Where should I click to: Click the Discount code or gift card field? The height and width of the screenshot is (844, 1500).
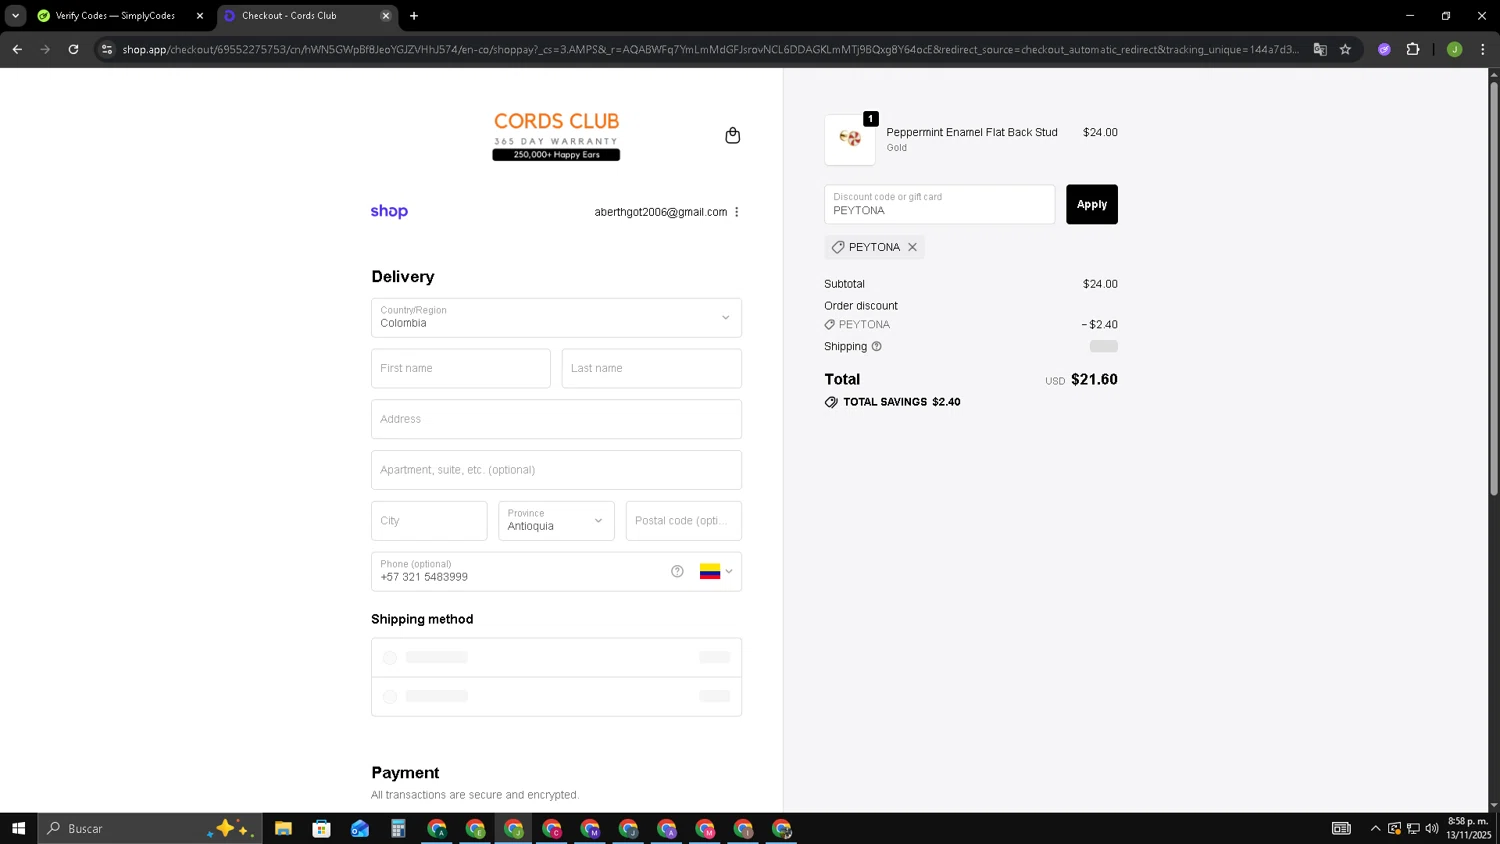pyautogui.click(x=939, y=204)
